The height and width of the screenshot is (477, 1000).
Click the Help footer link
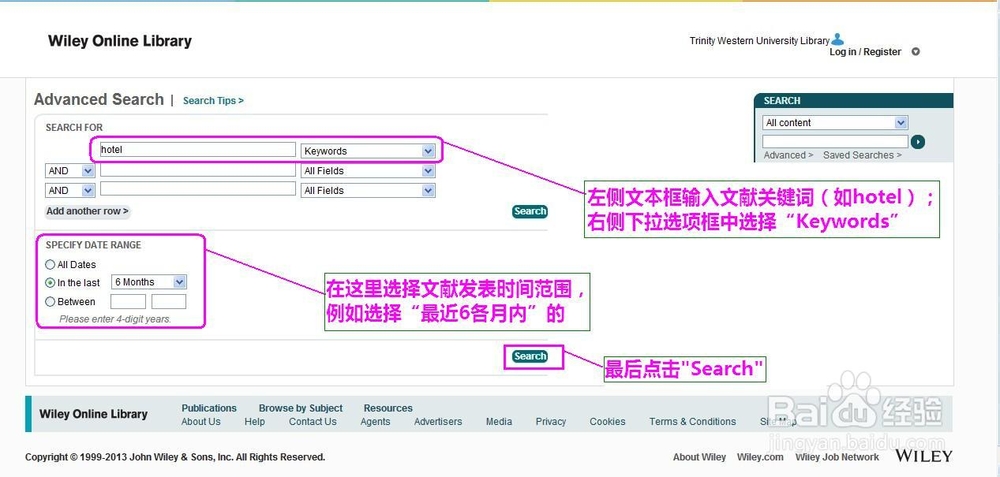[x=254, y=422]
